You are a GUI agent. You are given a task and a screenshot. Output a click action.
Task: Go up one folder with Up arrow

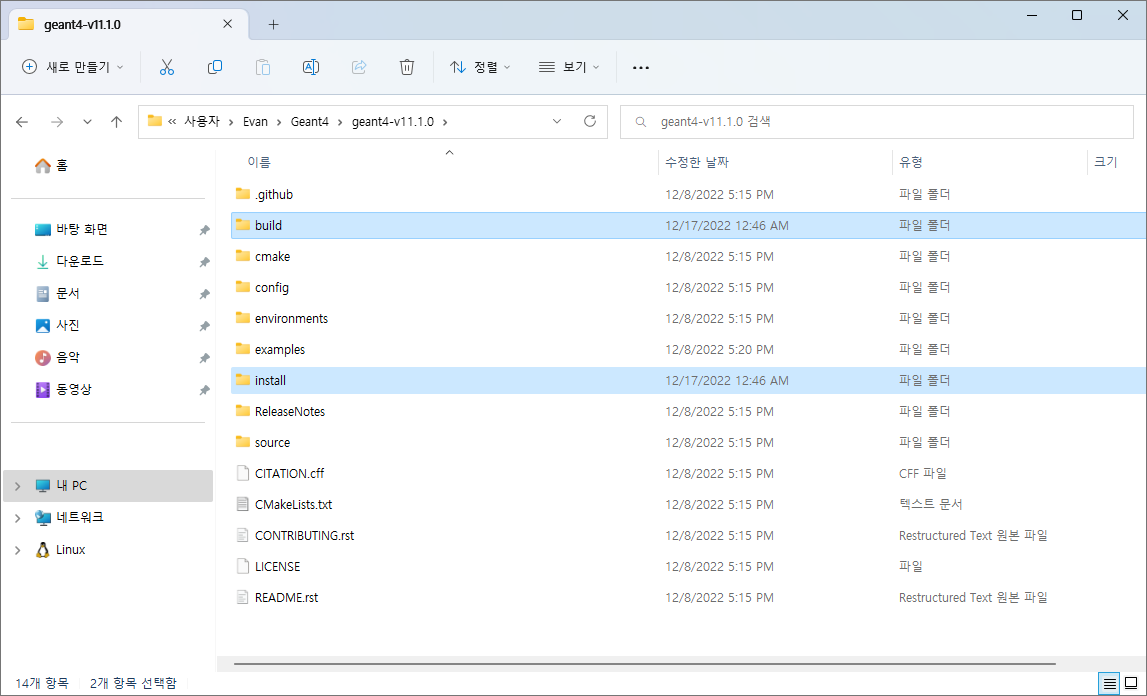coord(116,121)
